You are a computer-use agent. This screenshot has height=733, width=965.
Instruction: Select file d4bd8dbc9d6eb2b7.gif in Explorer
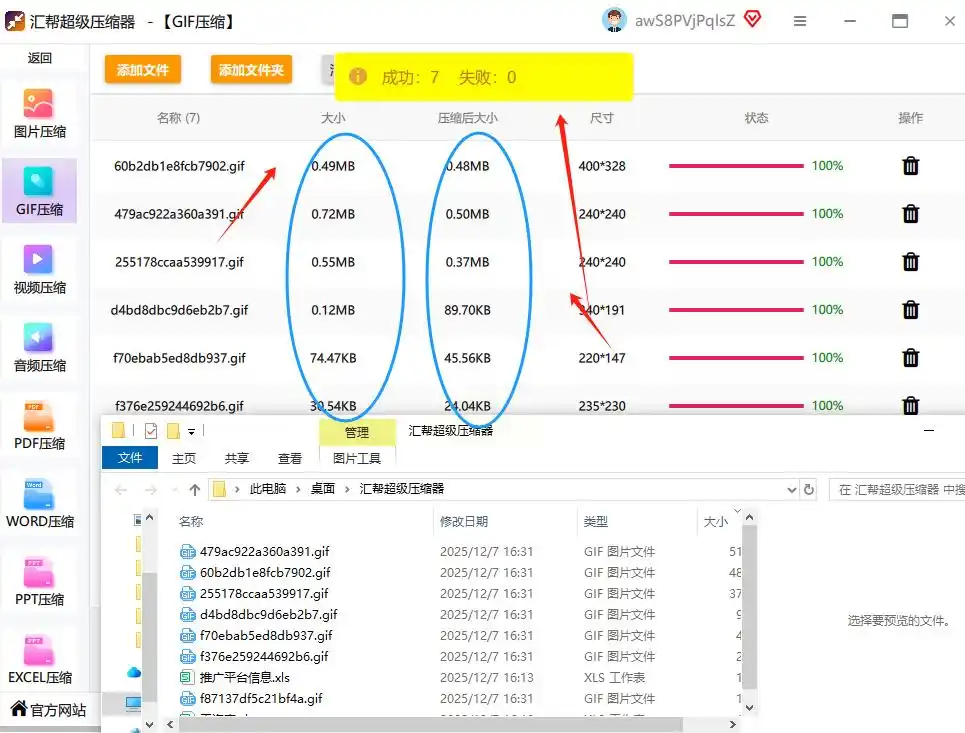tap(269, 614)
